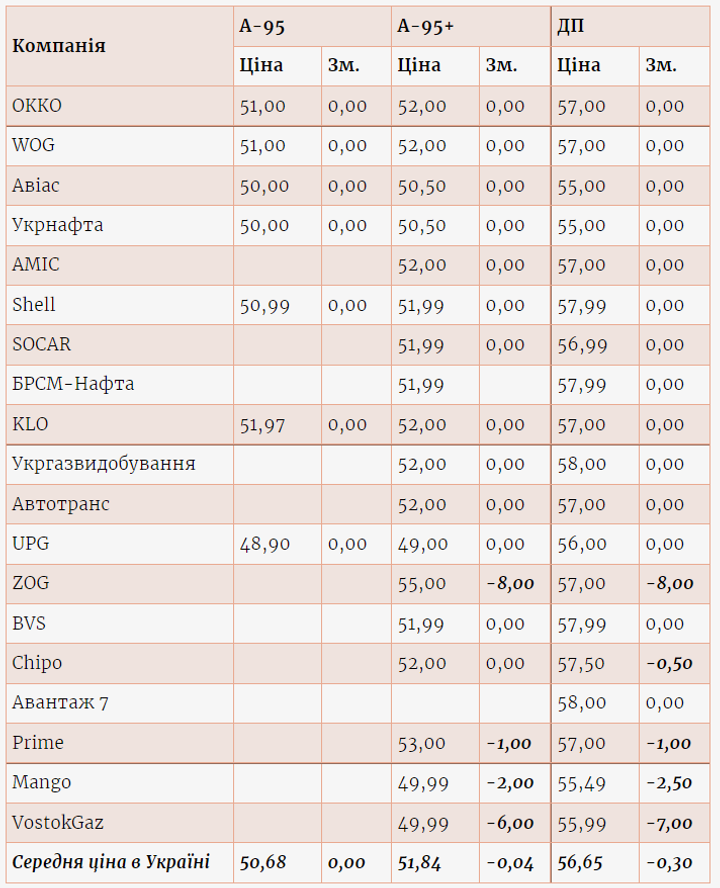
Task: Click the Chipo change value -0,50
Action: [668, 664]
